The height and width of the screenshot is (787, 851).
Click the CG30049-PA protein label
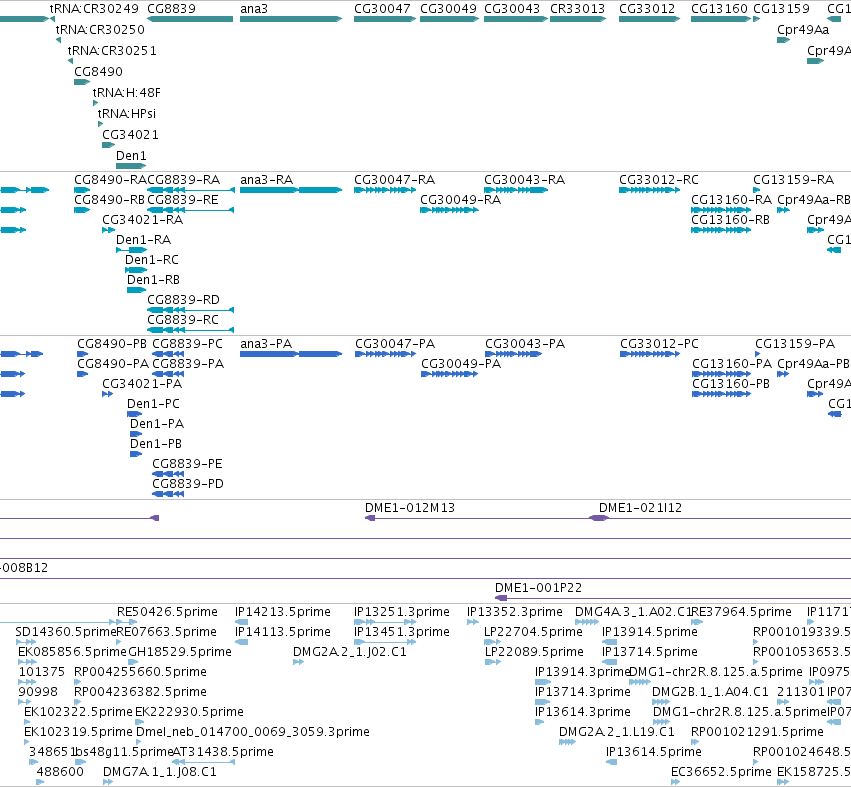click(461, 364)
